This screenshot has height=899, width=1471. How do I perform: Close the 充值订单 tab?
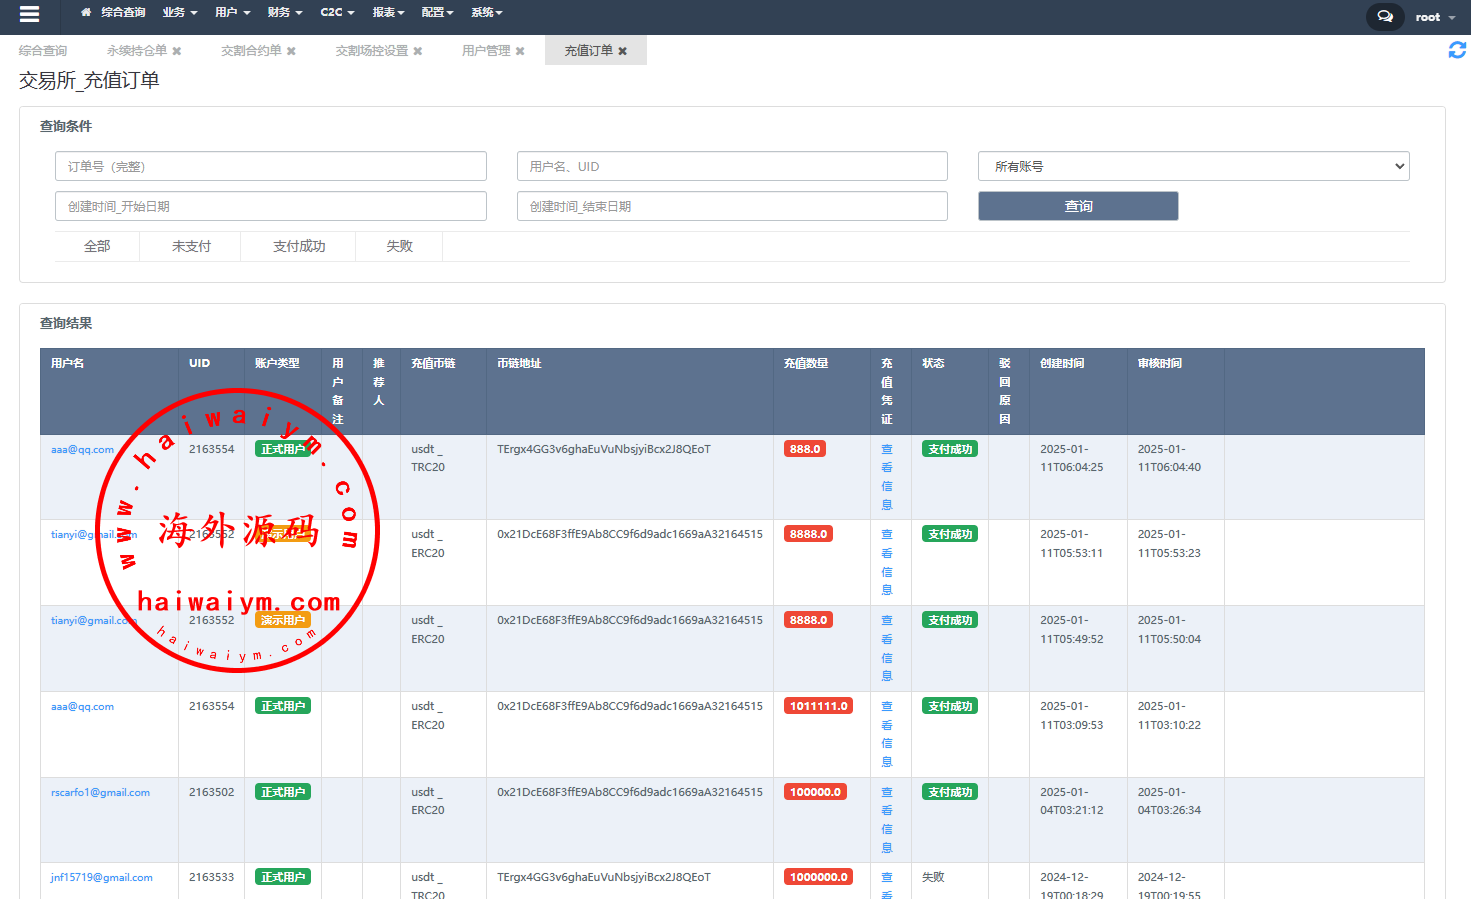click(x=622, y=51)
